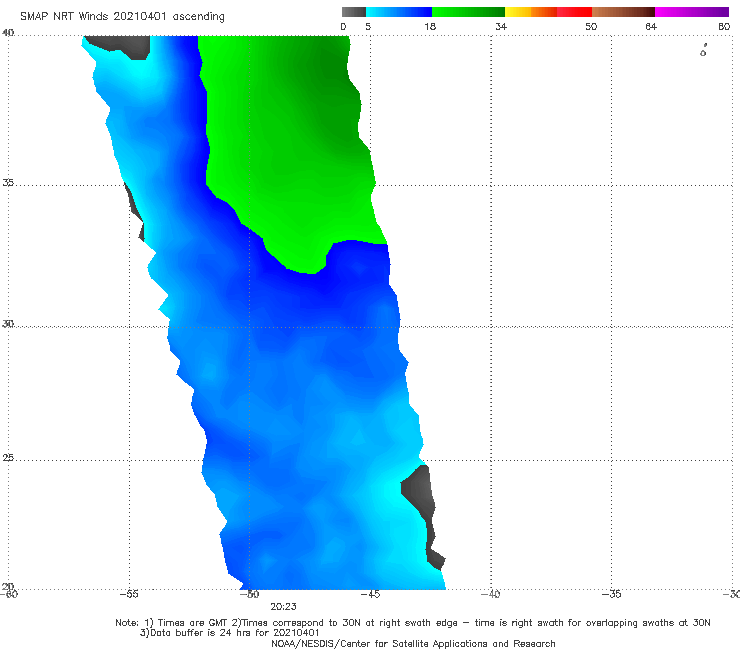
Task: Click the NOAA/NESDIS credit line
Action: point(413,643)
